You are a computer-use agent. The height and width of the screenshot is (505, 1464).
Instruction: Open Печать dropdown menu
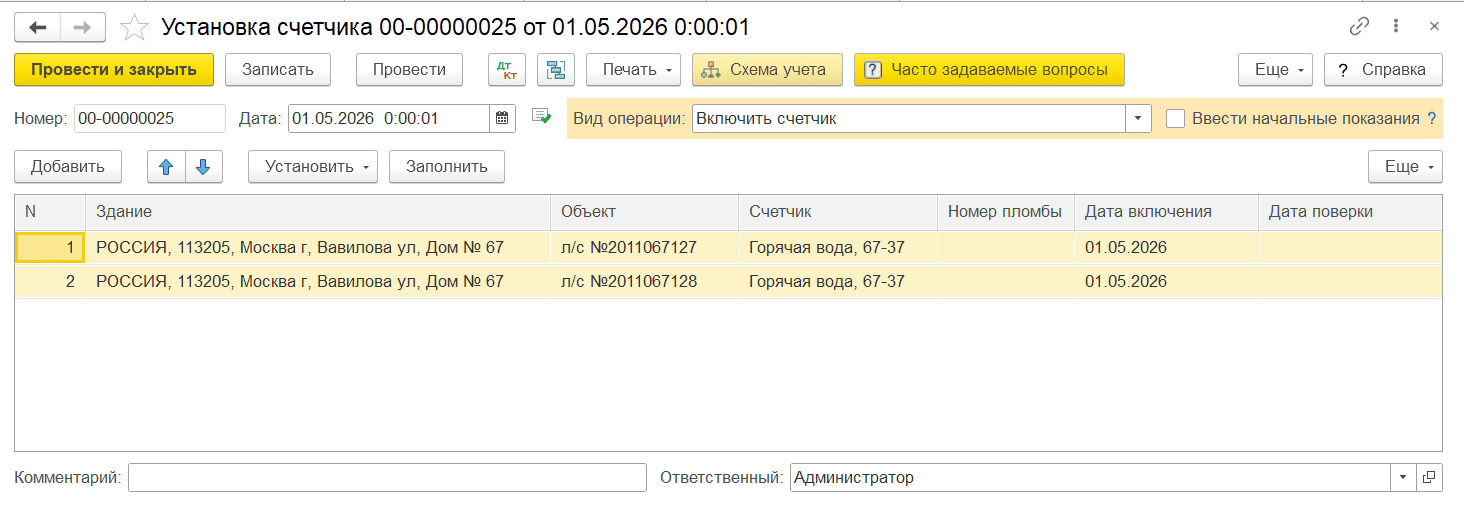coord(634,69)
